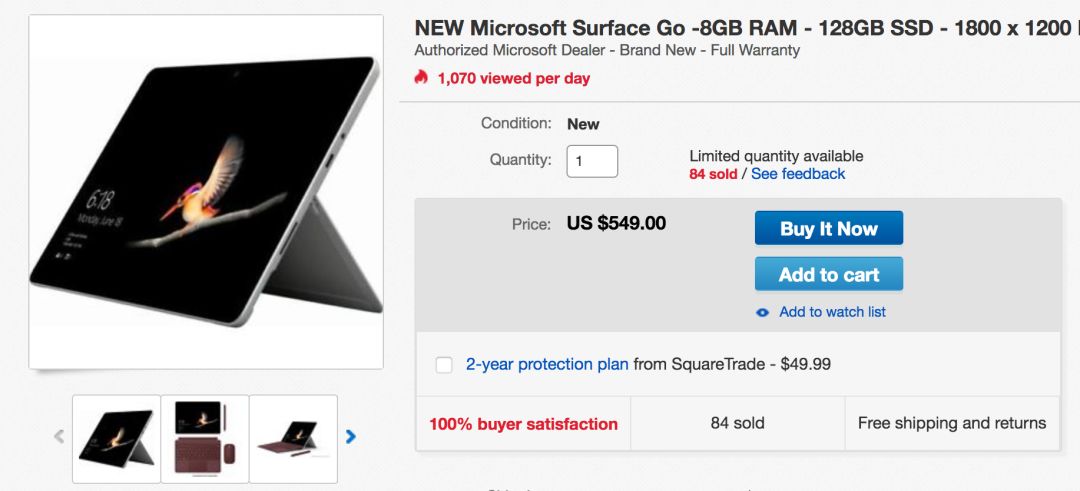
Task: Enable the 2-year protection plan checkbox
Action: (444, 365)
